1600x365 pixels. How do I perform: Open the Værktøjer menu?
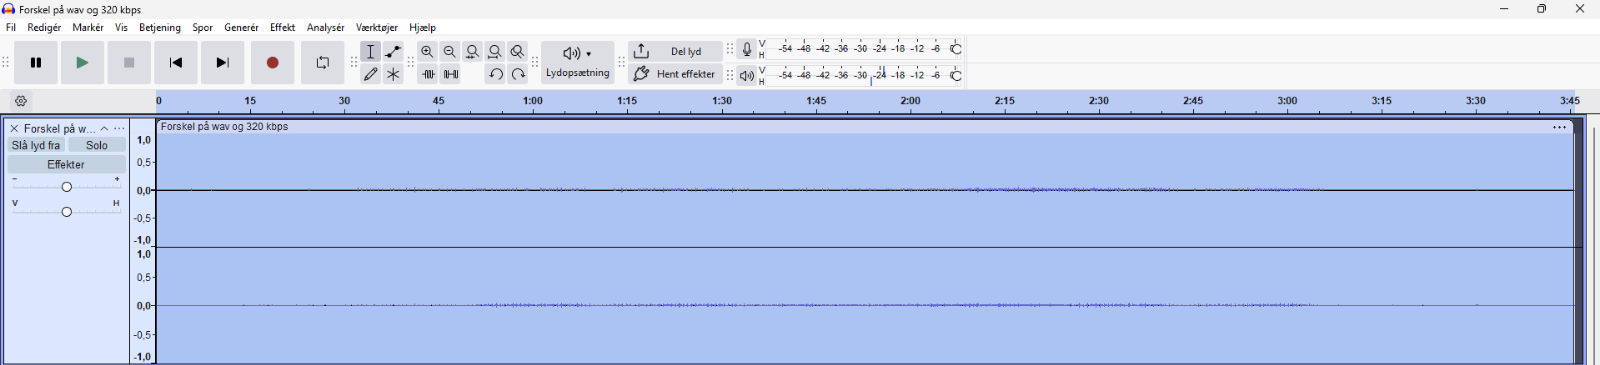(x=377, y=28)
